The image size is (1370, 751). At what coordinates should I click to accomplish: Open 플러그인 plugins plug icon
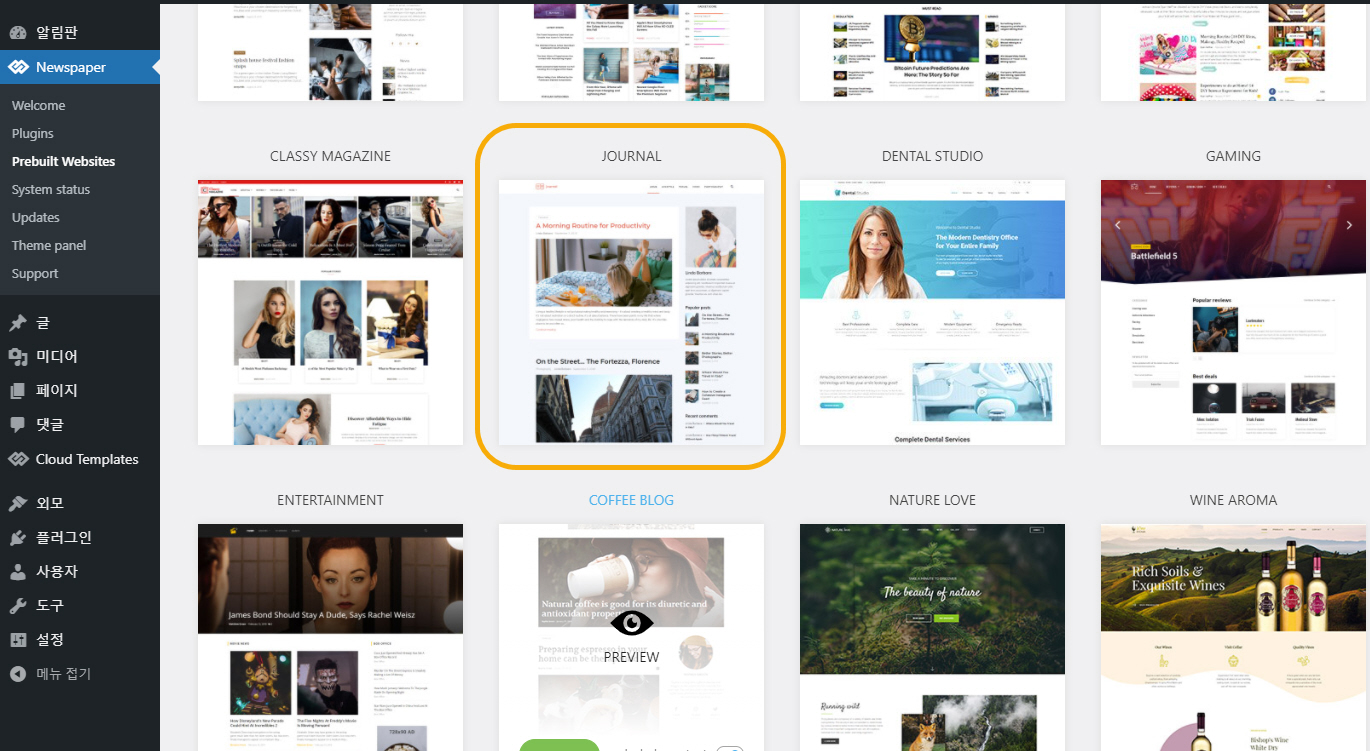click(x=18, y=538)
